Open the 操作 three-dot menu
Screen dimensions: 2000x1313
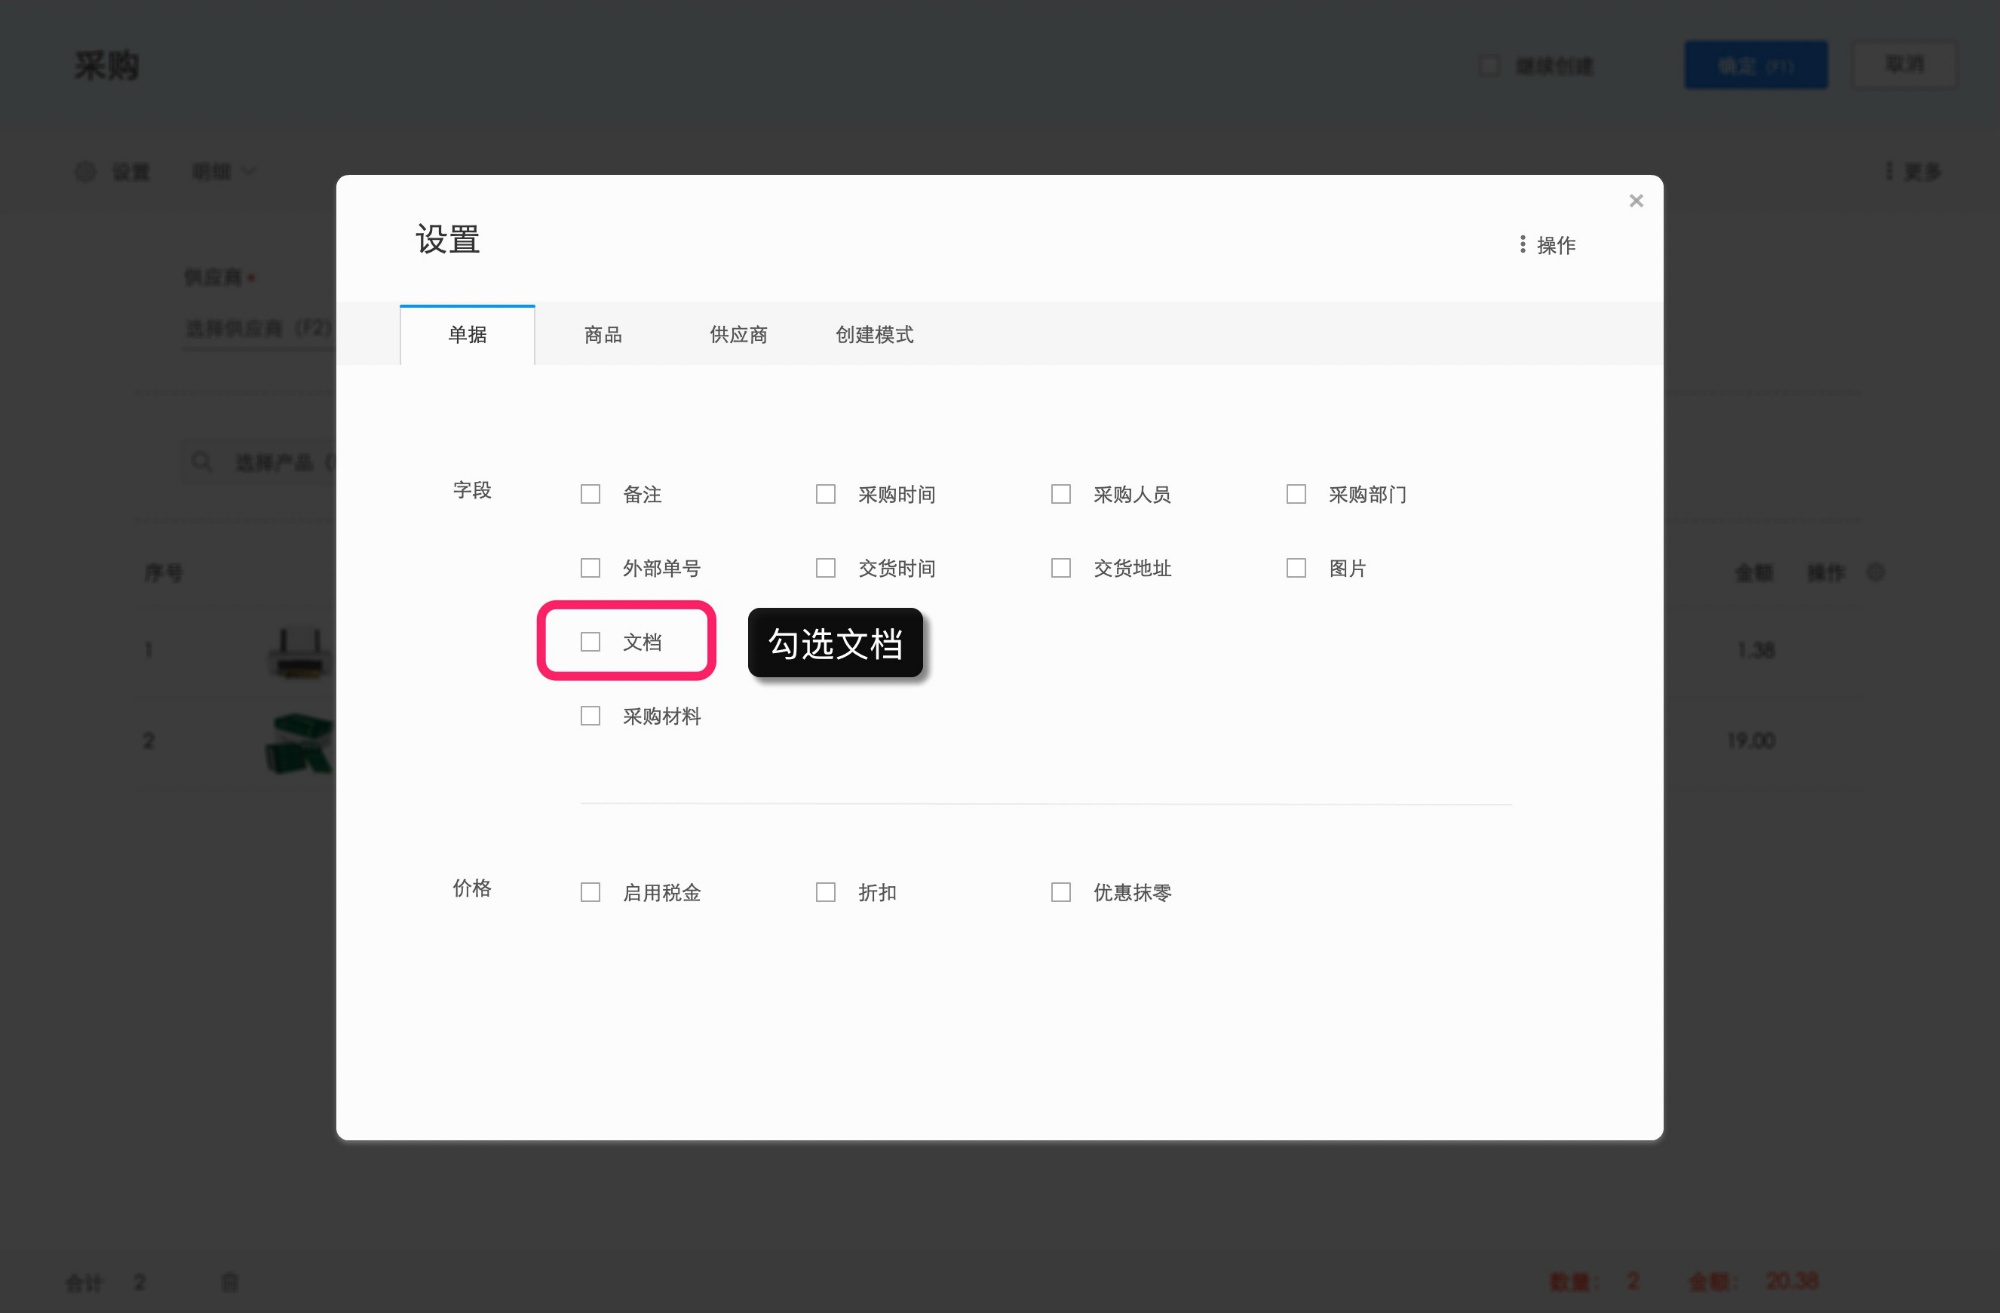pyautogui.click(x=1547, y=245)
